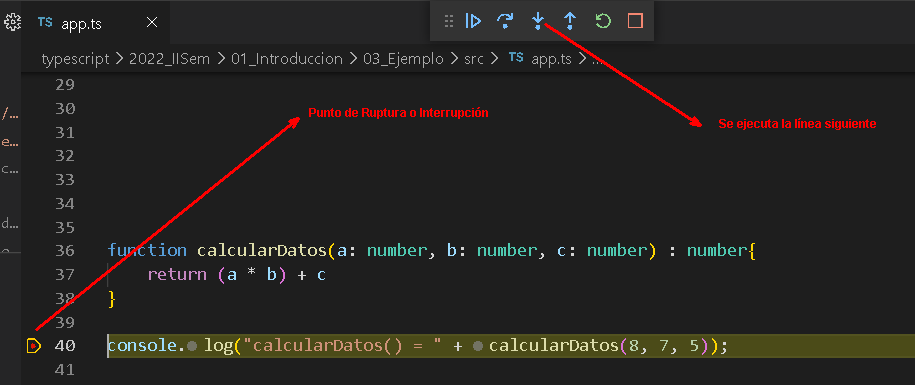Close the app.ts editor tab

click(152, 23)
